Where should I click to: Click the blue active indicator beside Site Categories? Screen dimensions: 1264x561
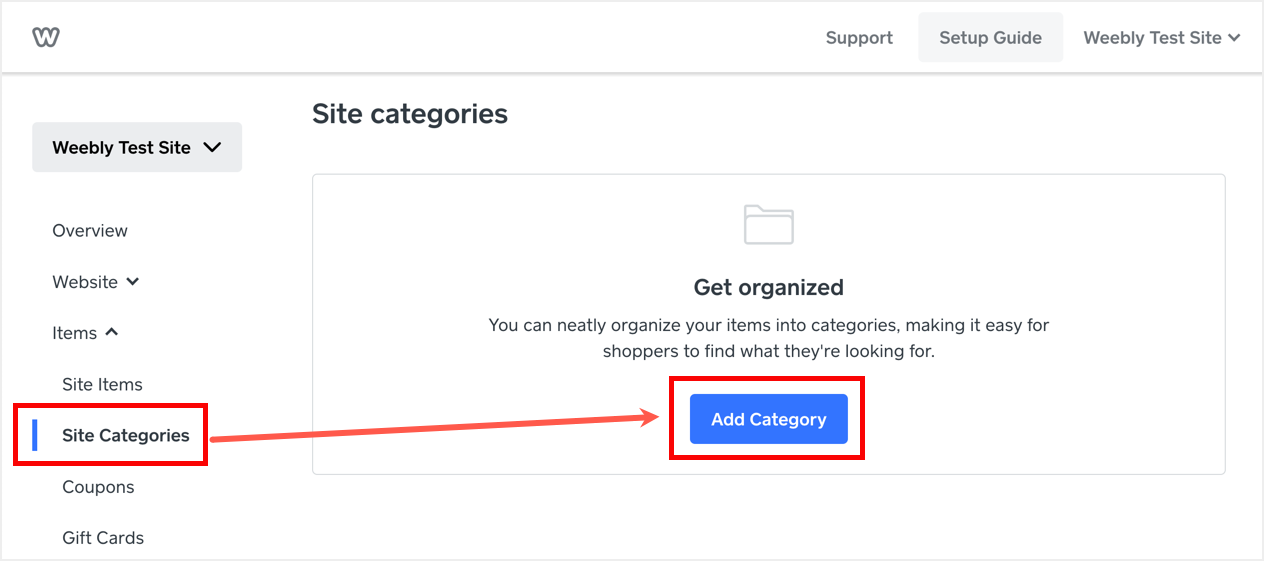[35, 435]
